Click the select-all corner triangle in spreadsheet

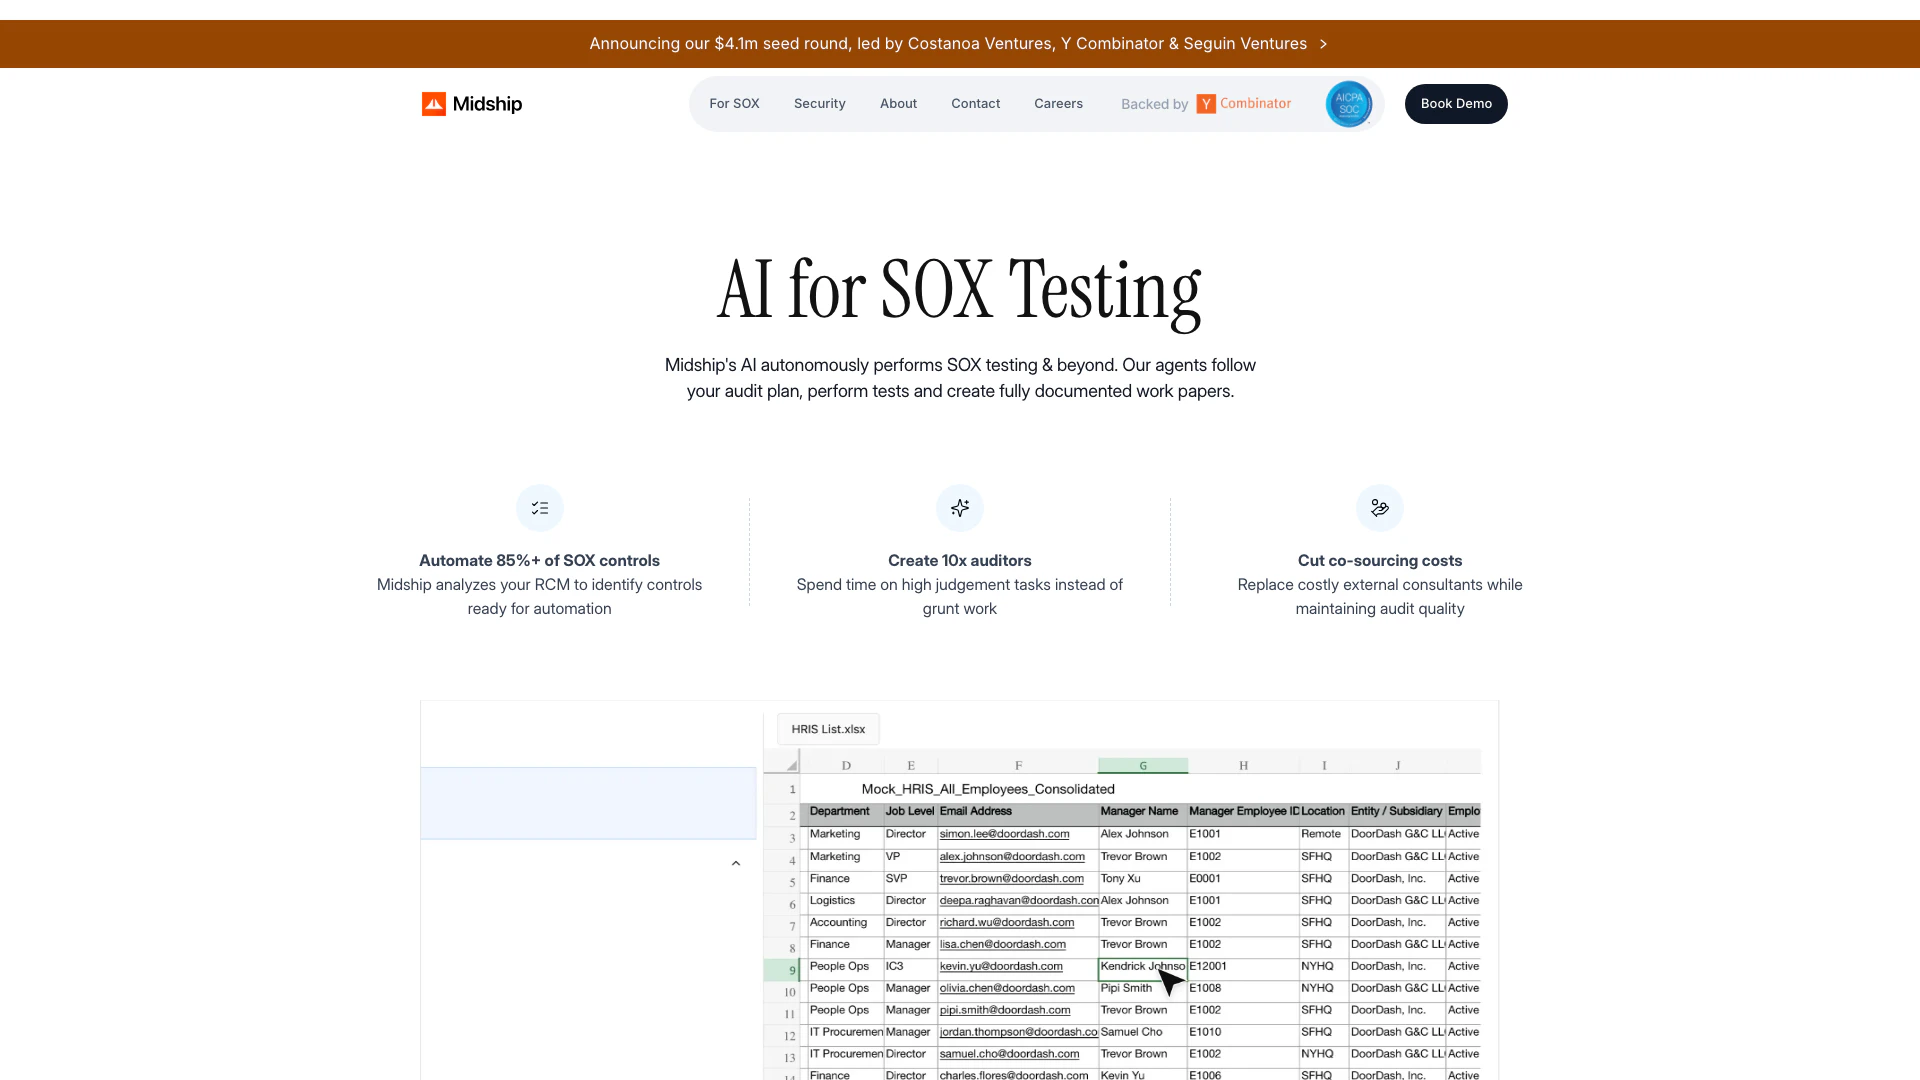(x=791, y=766)
